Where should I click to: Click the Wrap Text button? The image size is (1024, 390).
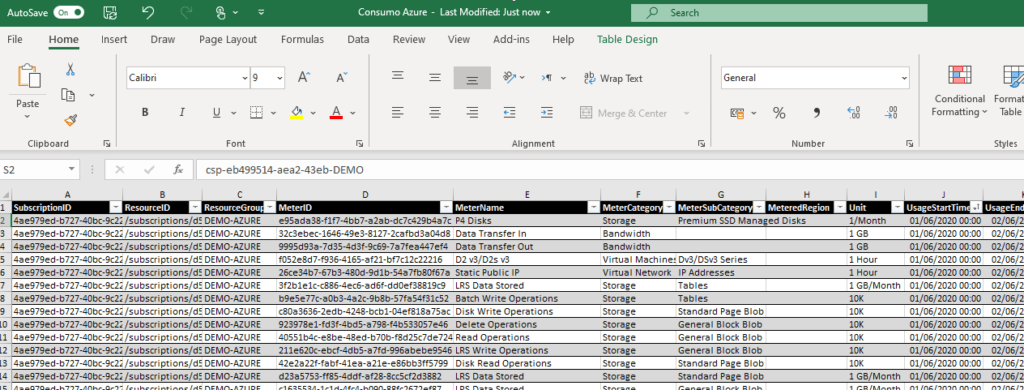point(613,78)
